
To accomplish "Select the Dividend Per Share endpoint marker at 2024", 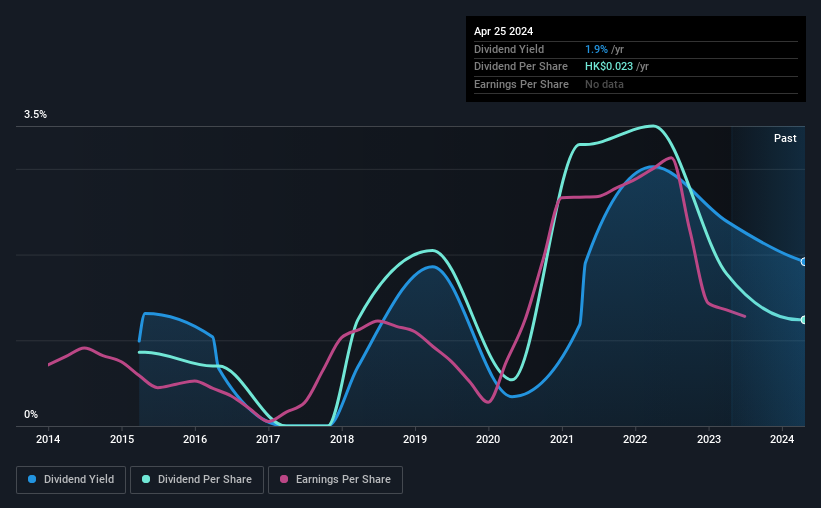I will click(804, 319).
